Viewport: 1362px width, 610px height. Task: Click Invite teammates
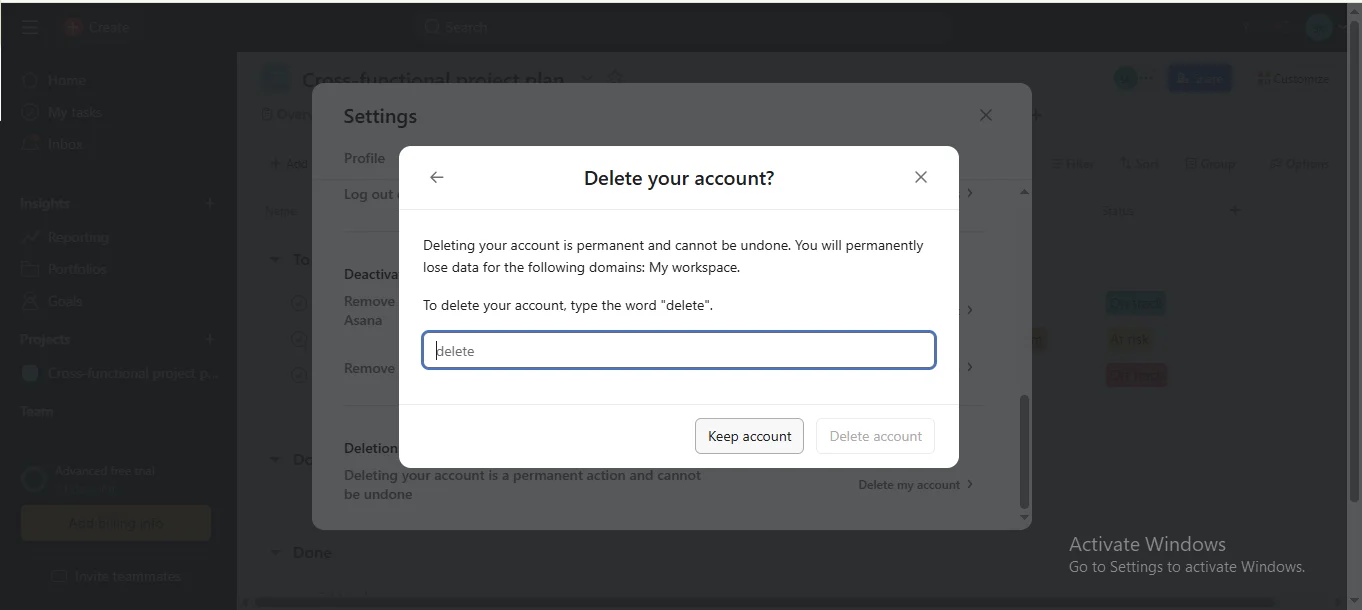[x=116, y=576]
